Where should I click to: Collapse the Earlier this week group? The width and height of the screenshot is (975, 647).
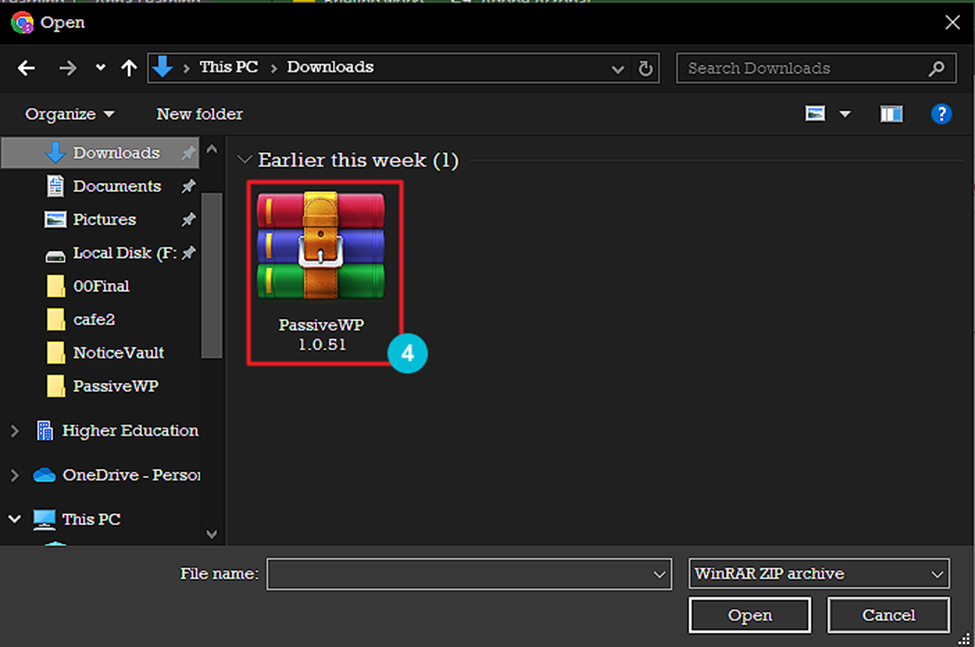[245, 160]
